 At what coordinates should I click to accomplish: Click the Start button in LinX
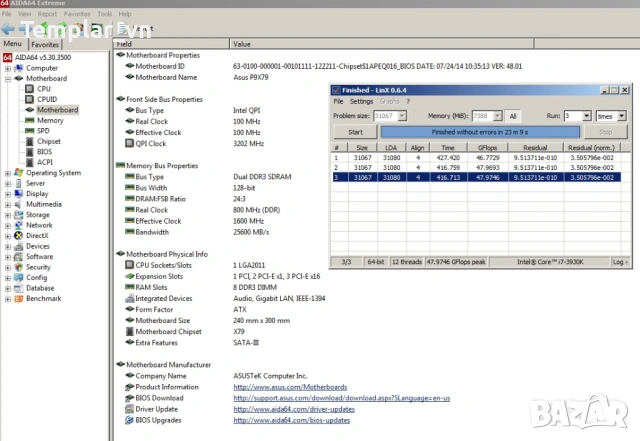pyautogui.click(x=355, y=132)
